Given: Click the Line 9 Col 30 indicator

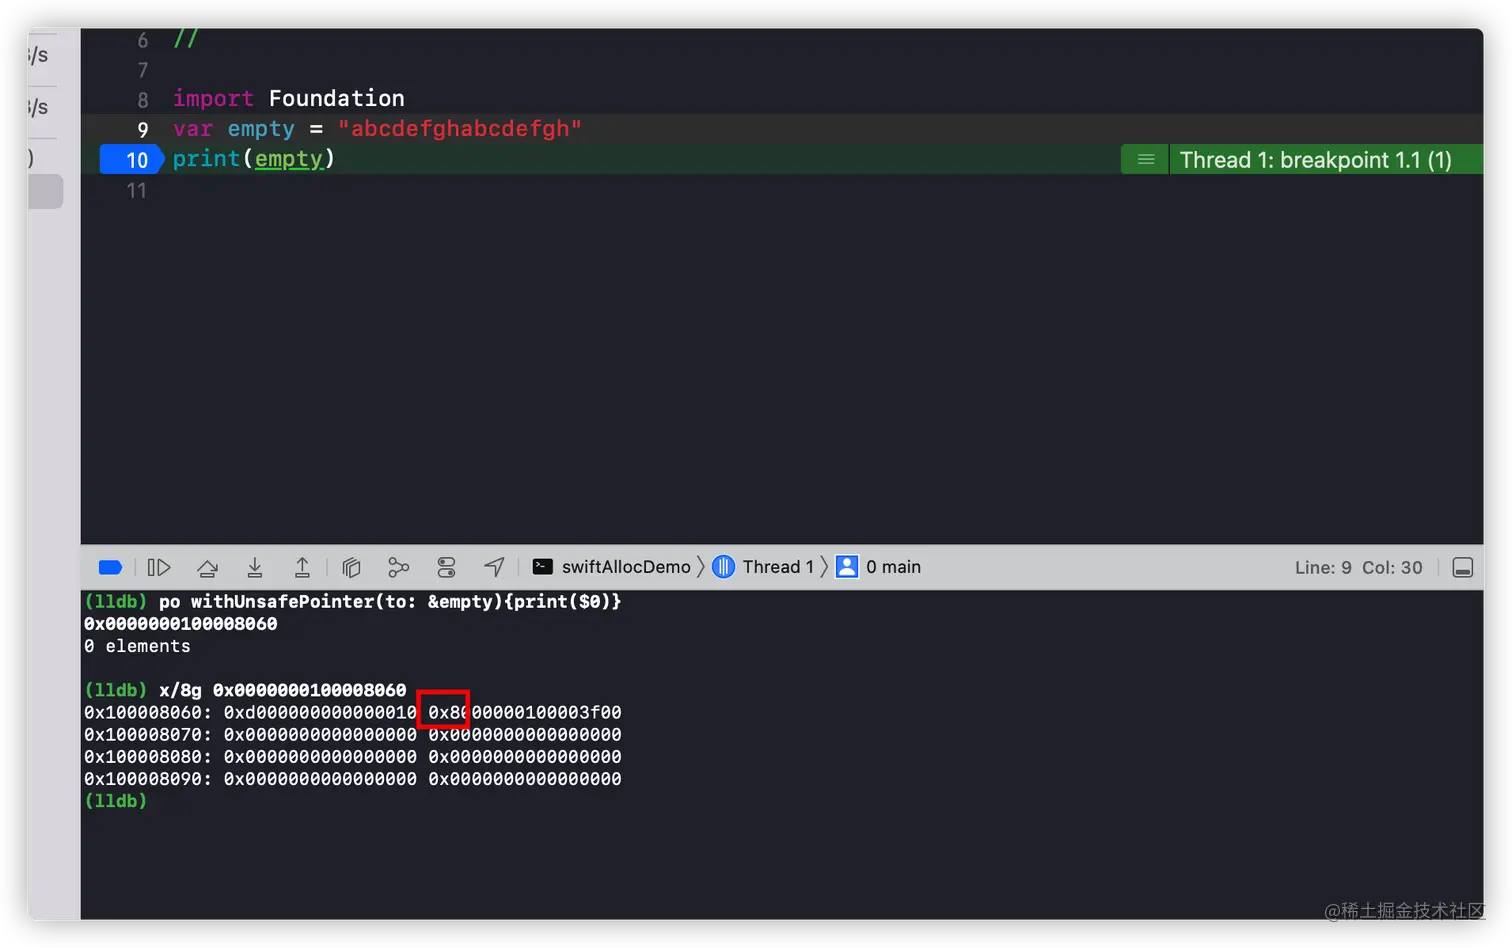Looking at the screenshot, I should pyautogui.click(x=1358, y=568).
